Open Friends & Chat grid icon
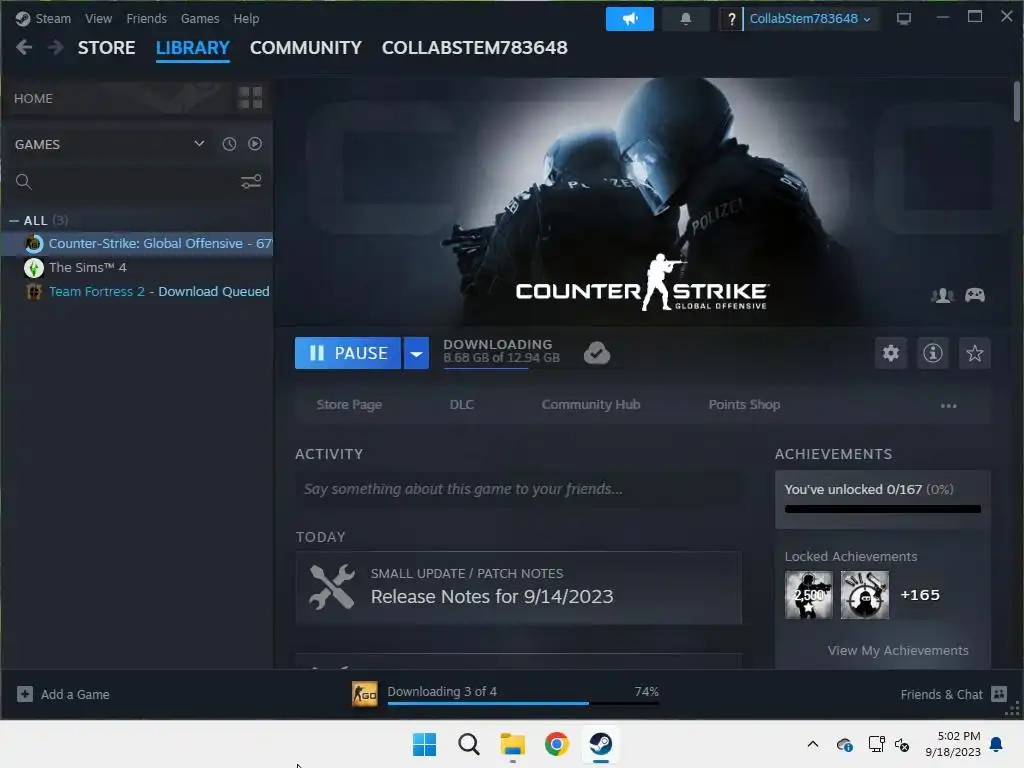Screen dimensions: 1024x768 [999, 694]
